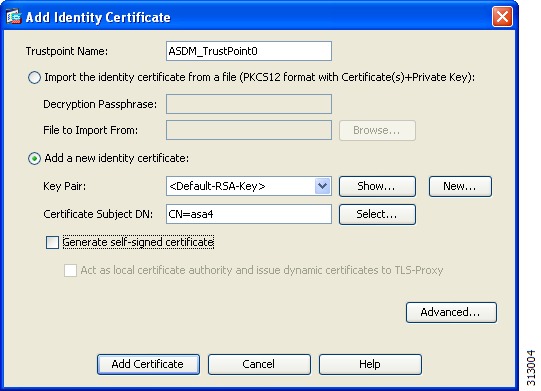Edit the Trustpoint Name field
The width and height of the screenshot is (541, 391).
[249, 51]
